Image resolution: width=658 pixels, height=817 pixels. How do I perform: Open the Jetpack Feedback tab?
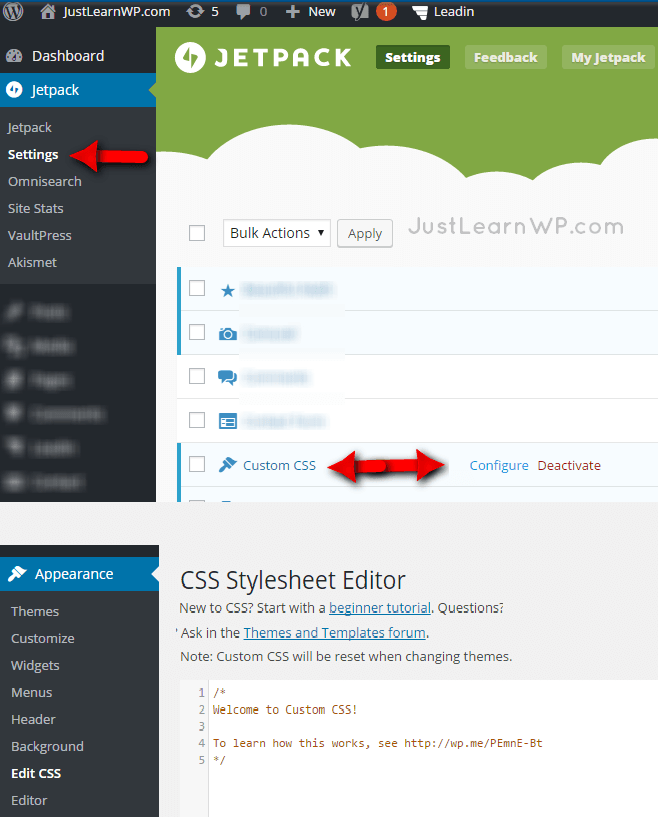click(x=505, y=57)
